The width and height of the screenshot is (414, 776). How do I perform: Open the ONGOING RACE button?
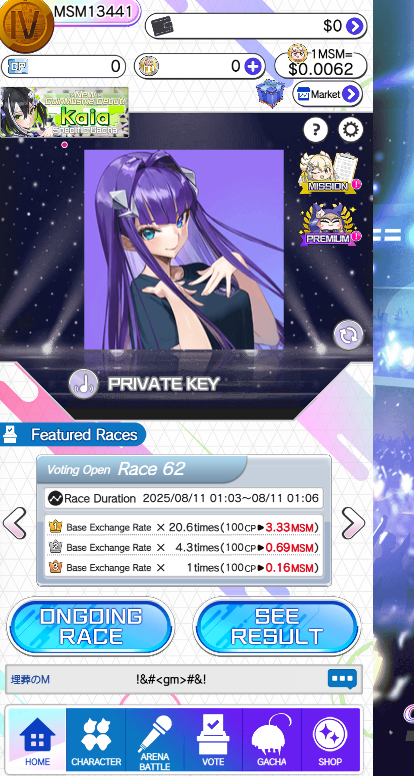(x=91, y=627)
